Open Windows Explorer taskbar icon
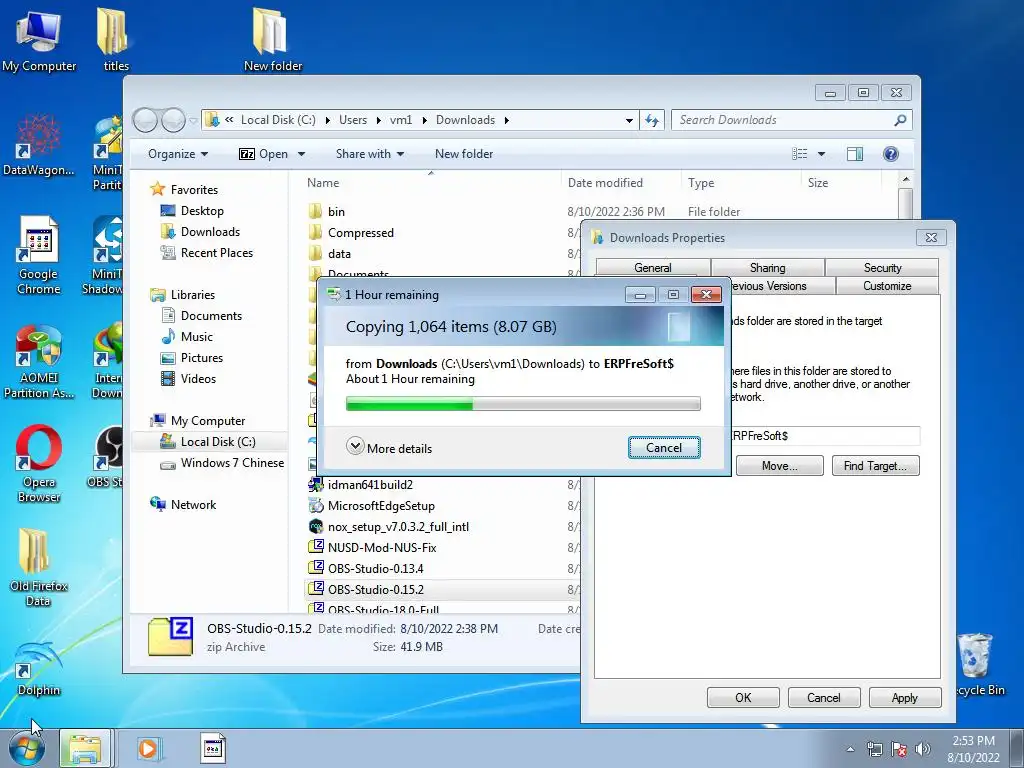Screen dimensions: 1024x768 click(x=86, y=748)
